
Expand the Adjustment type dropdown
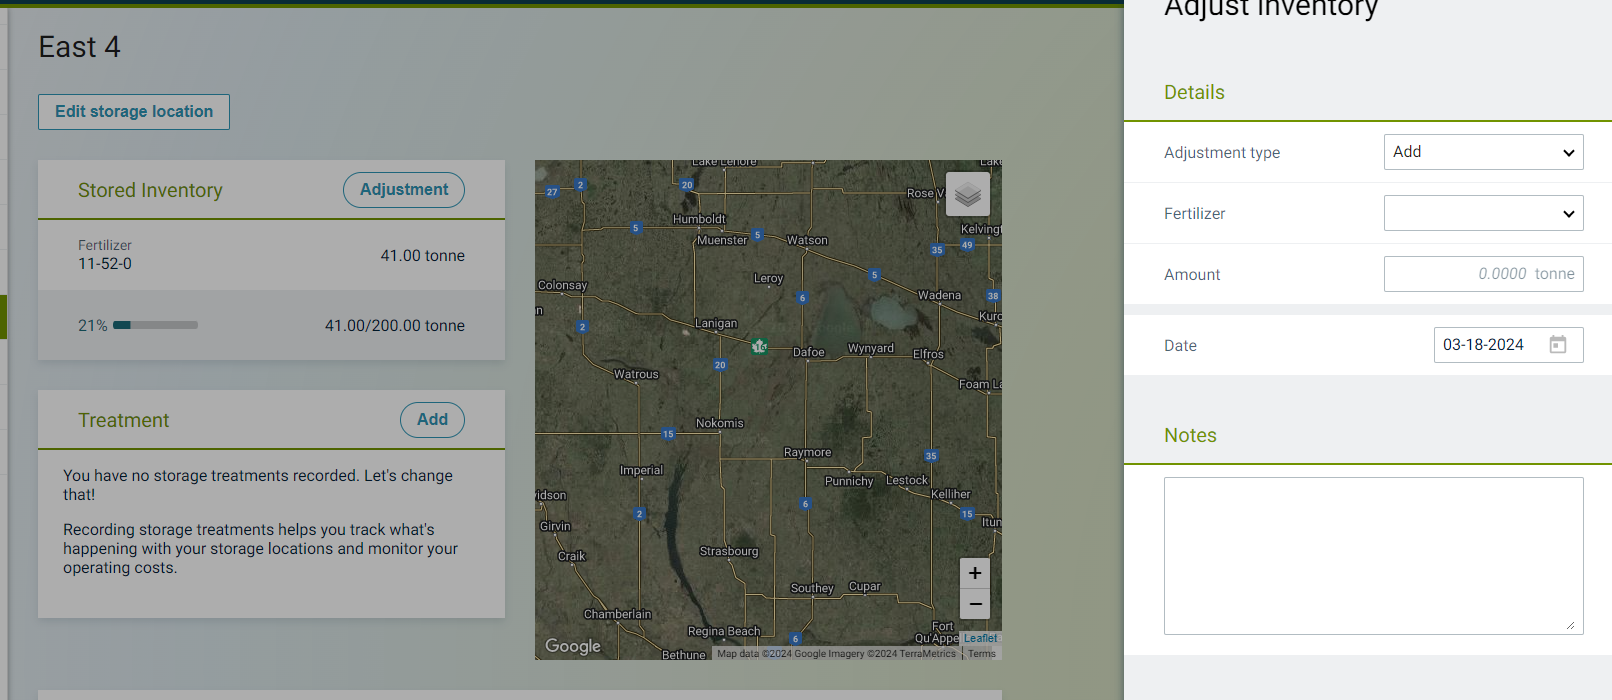[x=1483, y=152]
